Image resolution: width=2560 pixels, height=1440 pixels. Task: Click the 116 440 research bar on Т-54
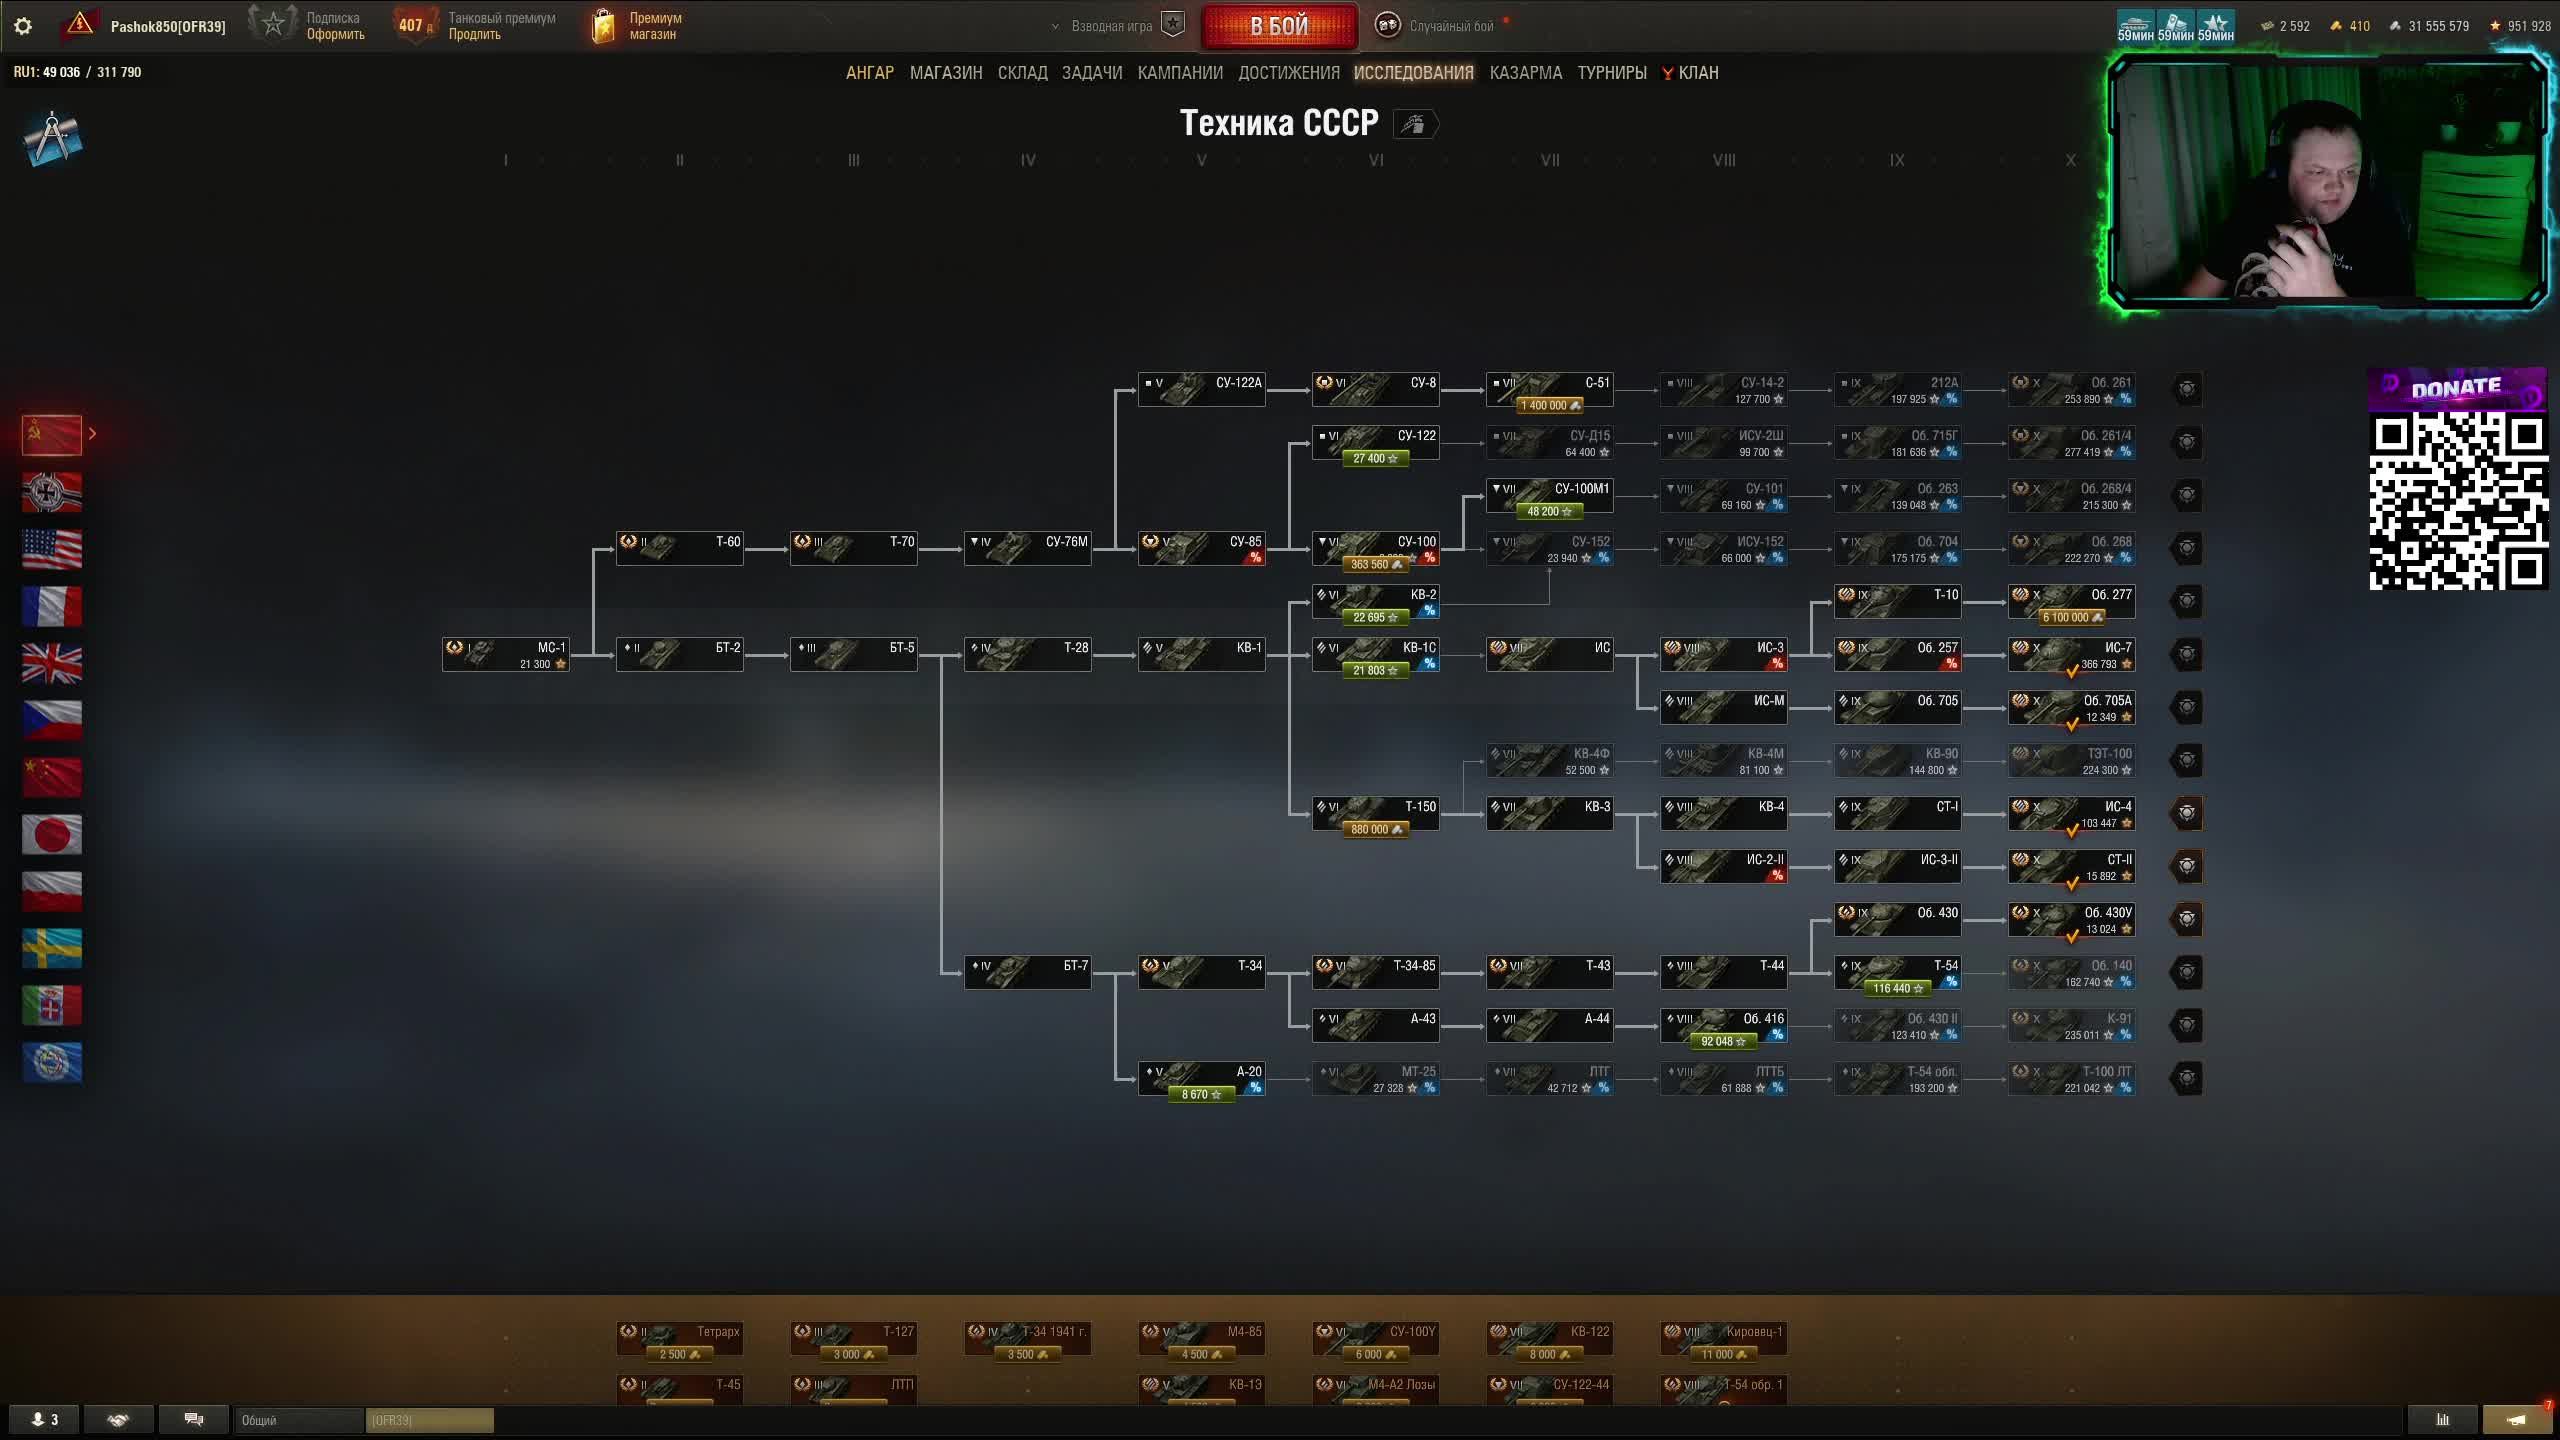tap(1897, 988)
